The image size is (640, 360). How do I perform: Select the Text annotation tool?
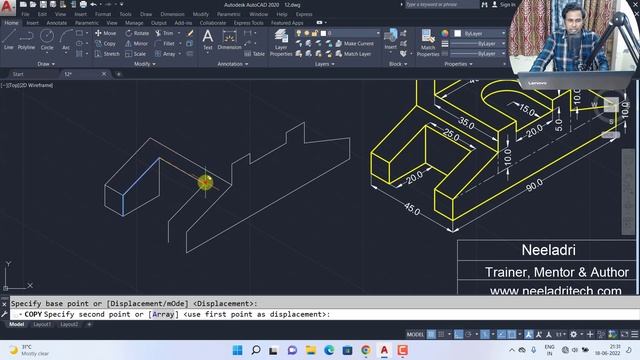pyautogui.click(x=208, y=40)
